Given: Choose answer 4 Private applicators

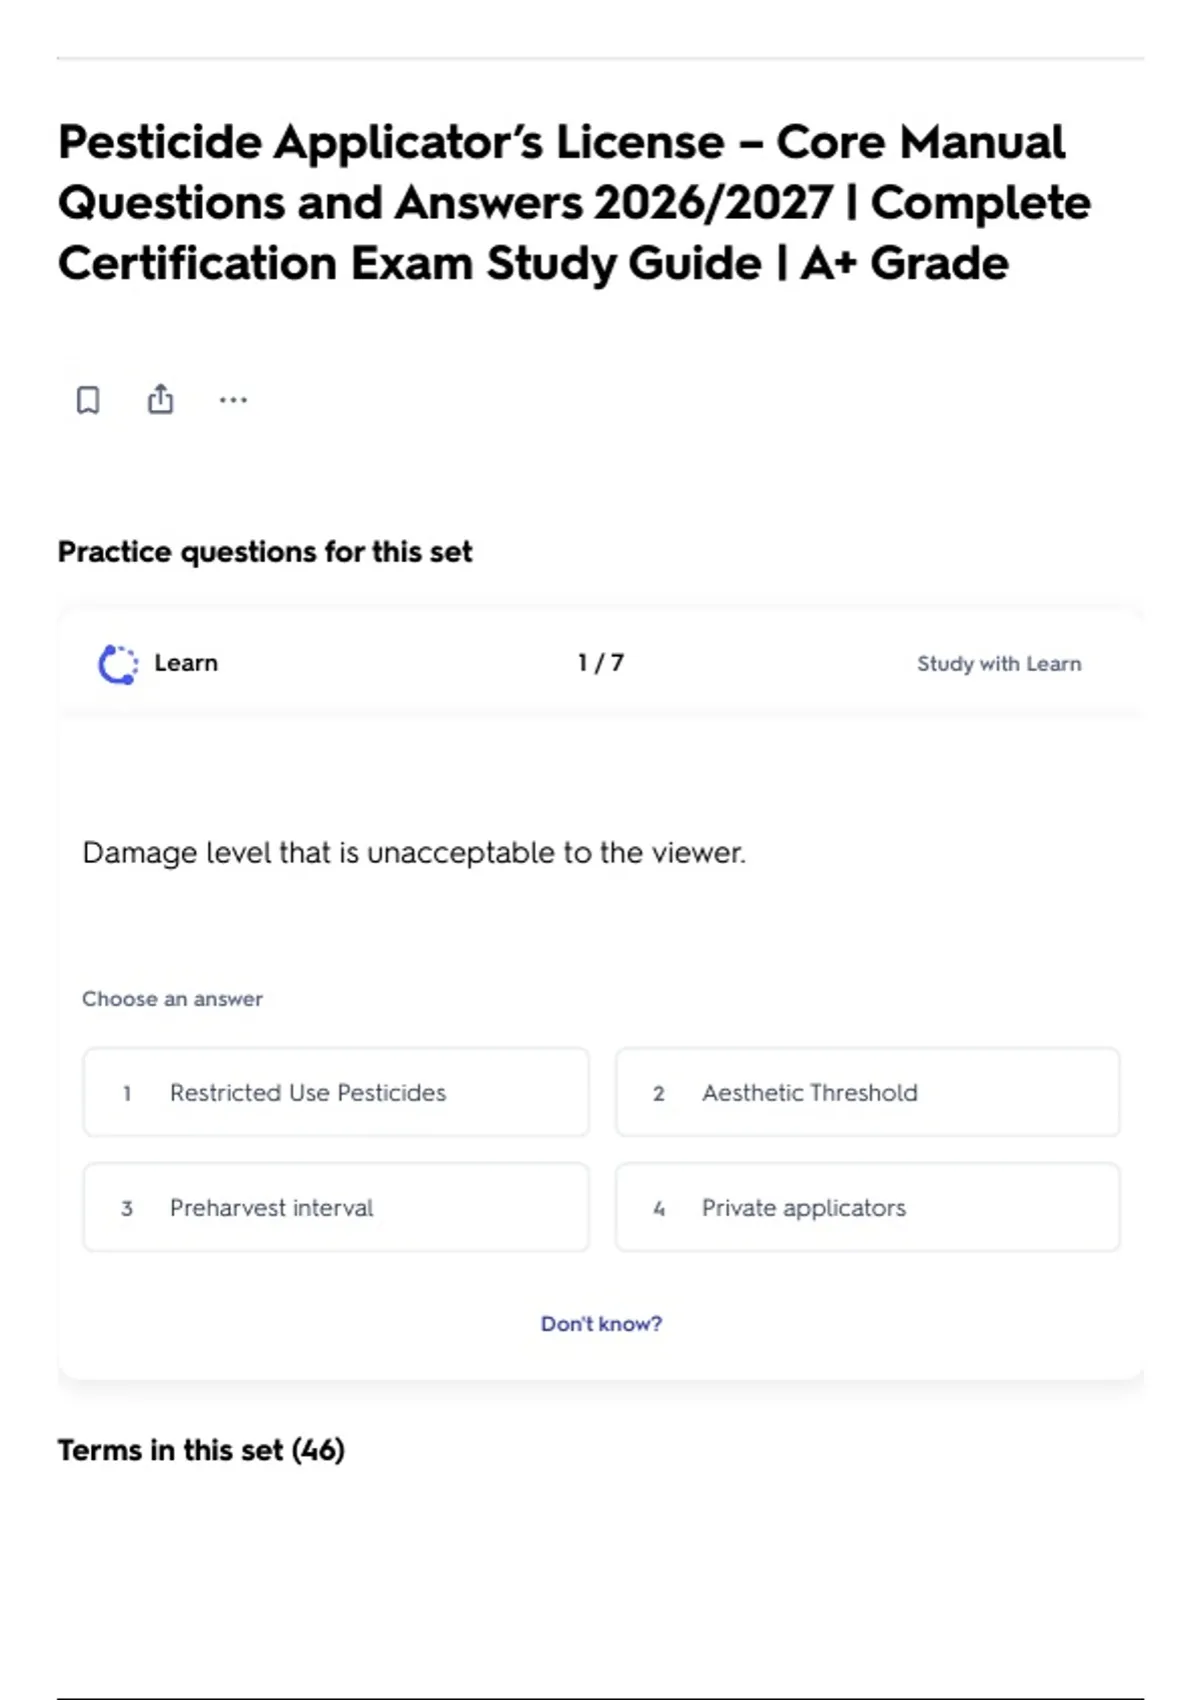Looking at the screenshot, I should coord(868,1207).
